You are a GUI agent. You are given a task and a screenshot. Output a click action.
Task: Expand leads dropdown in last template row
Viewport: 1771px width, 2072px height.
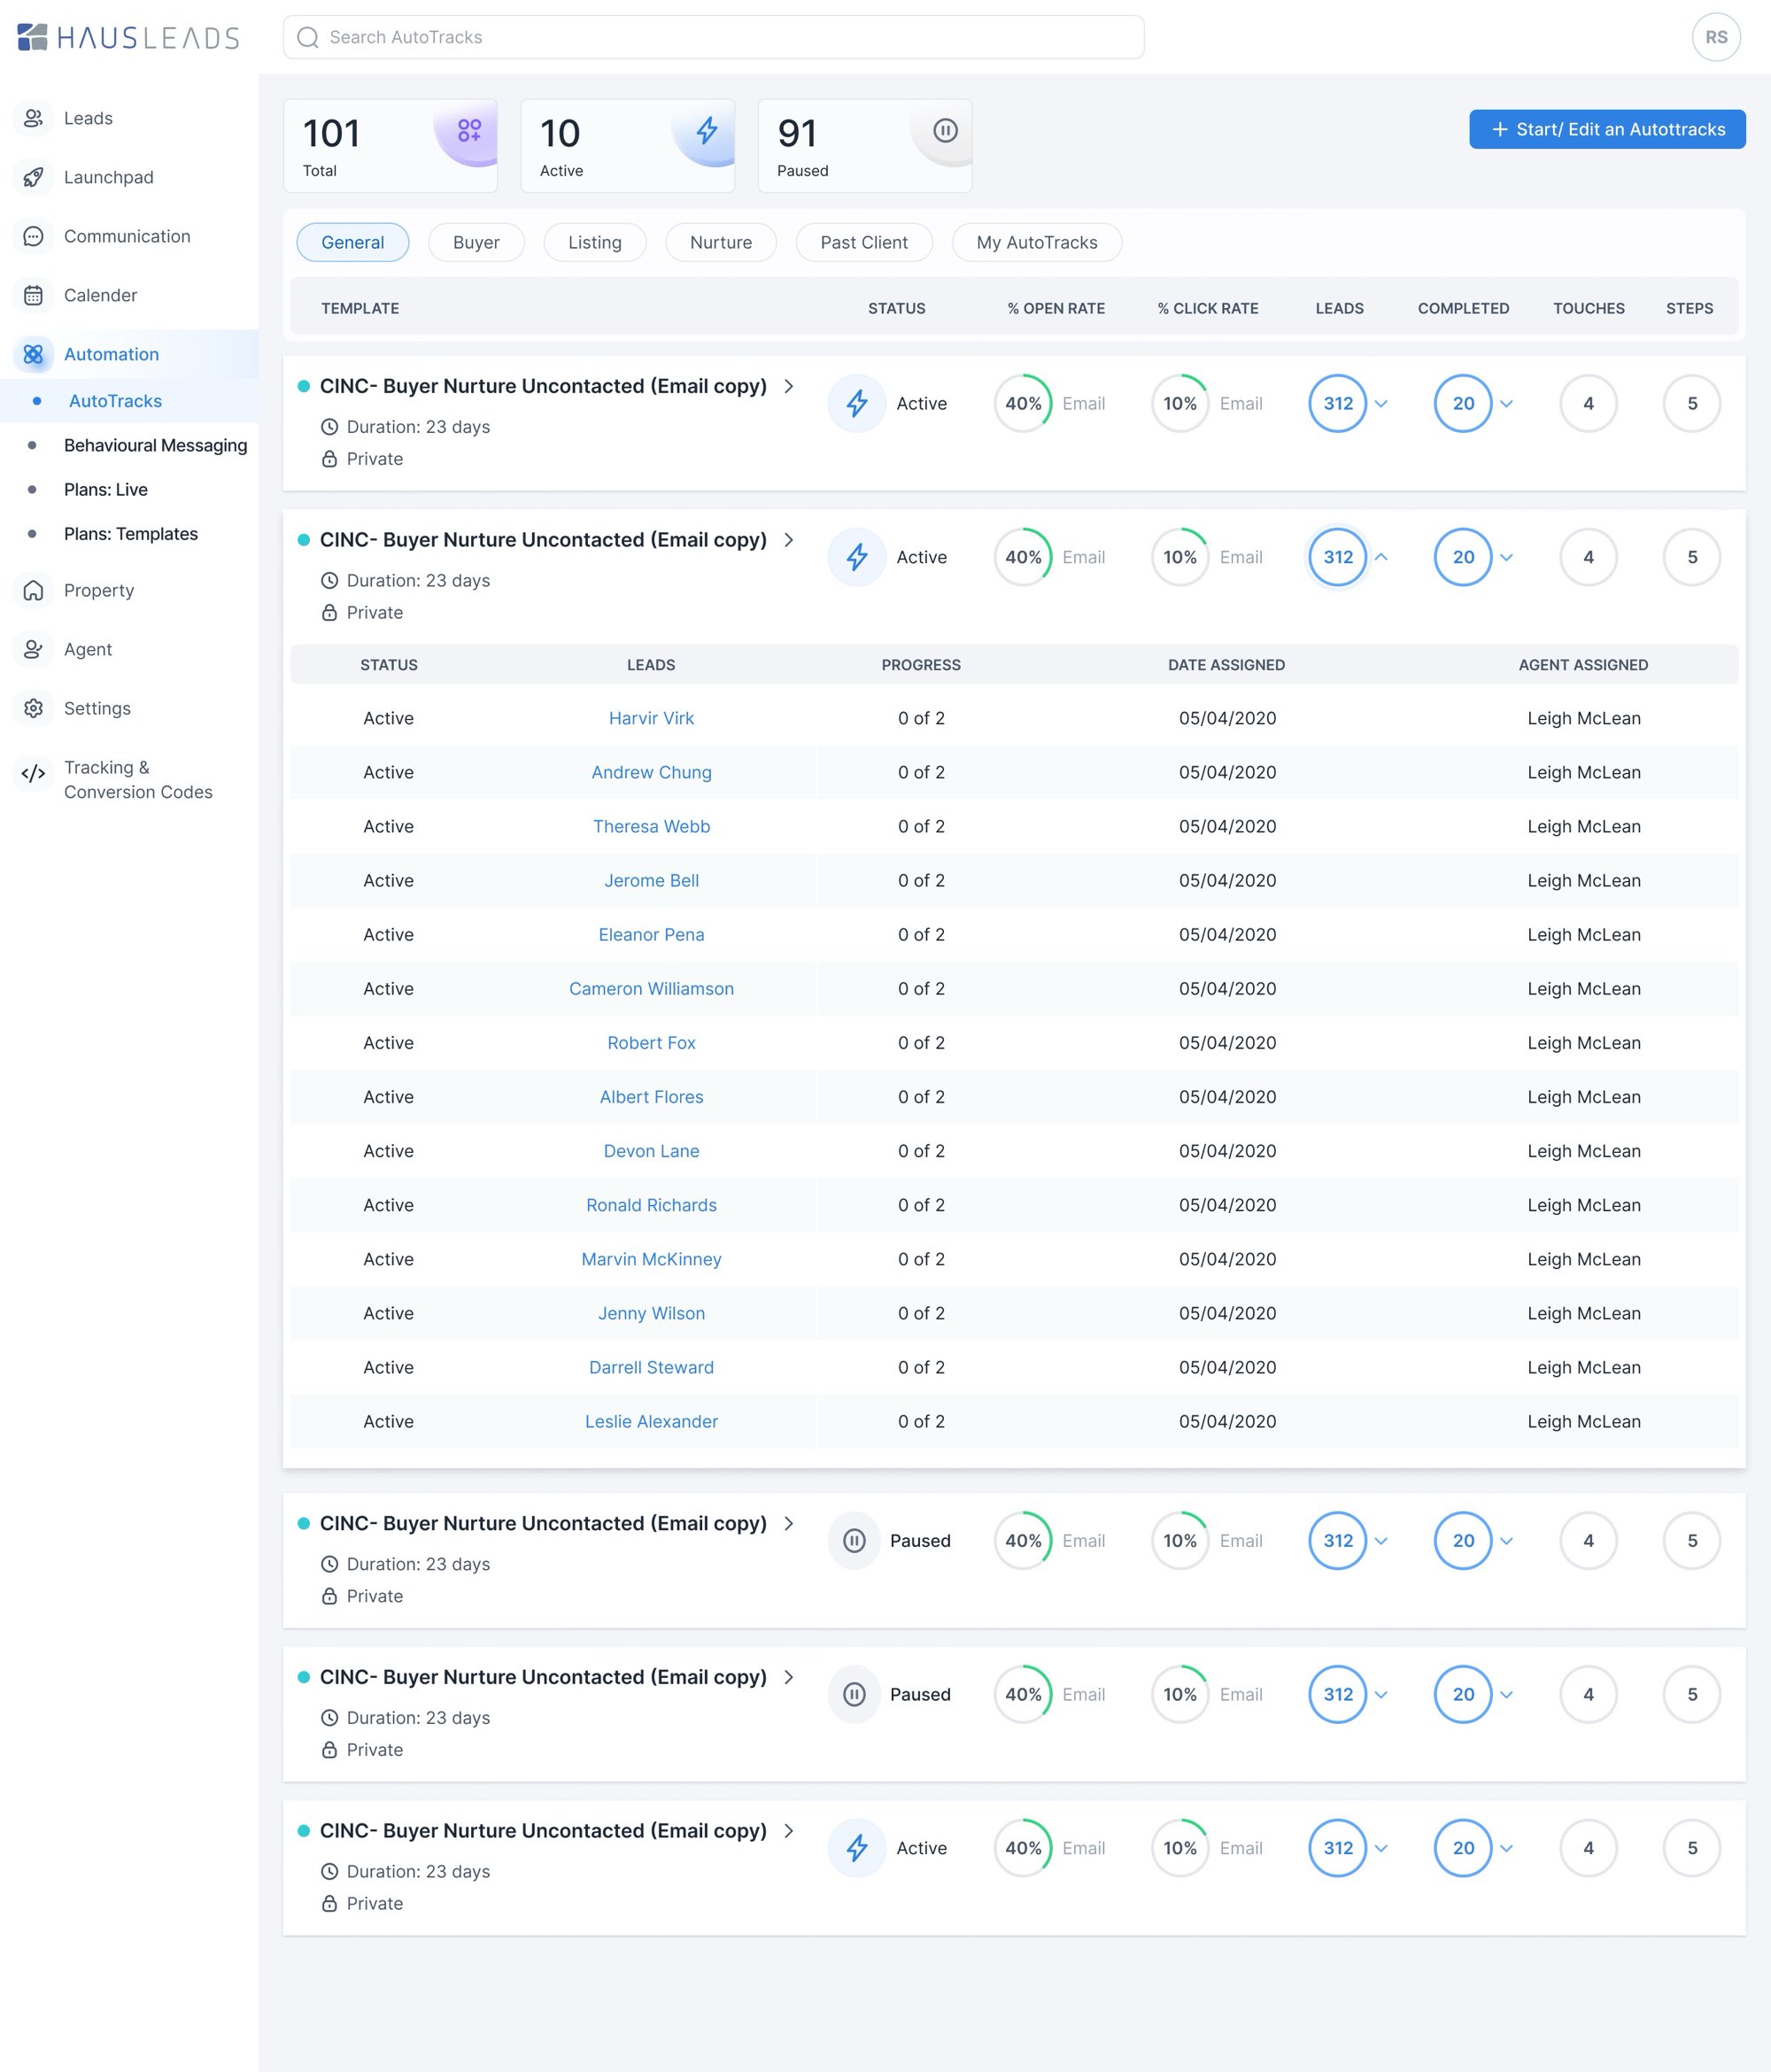pos(1381,1848)
